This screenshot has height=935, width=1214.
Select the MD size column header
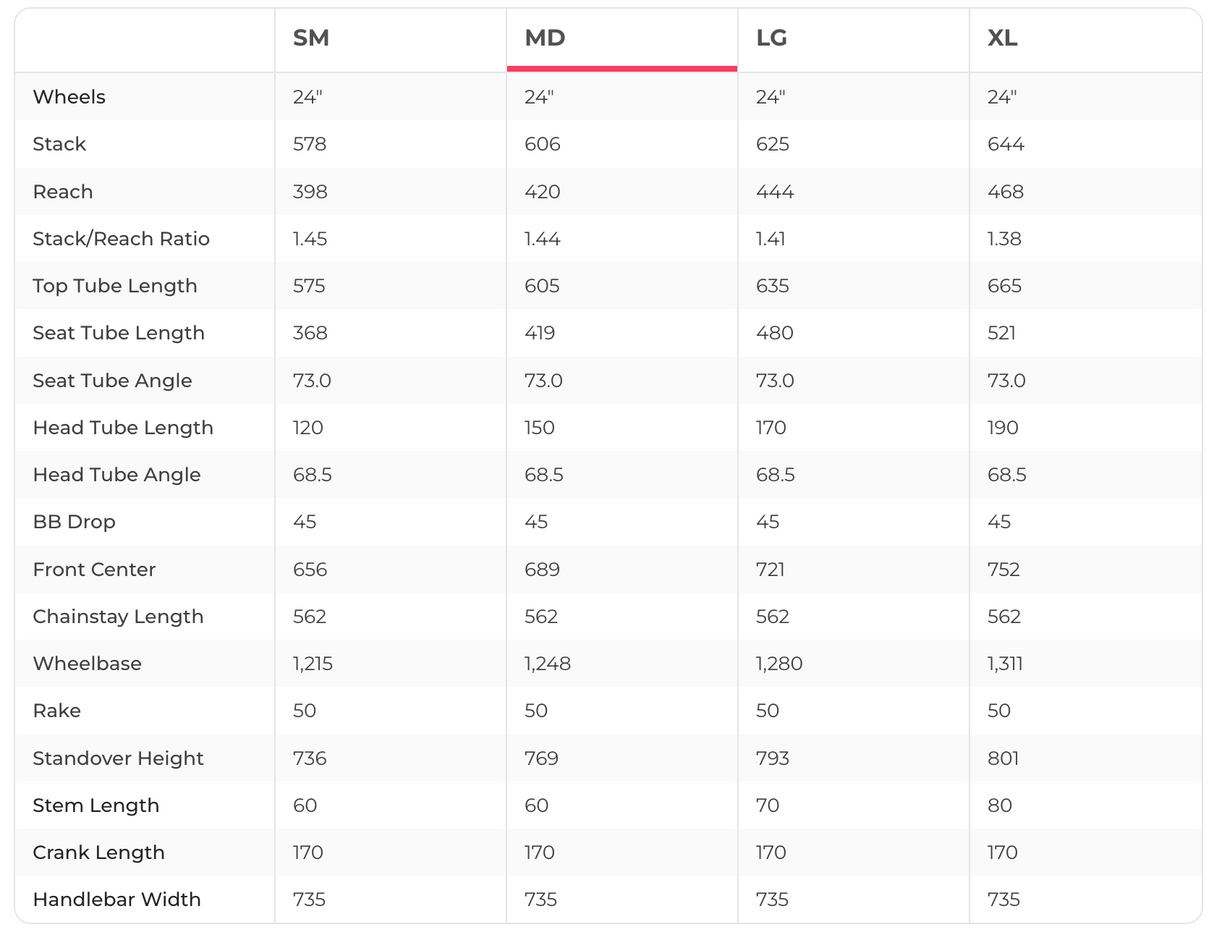545,38
